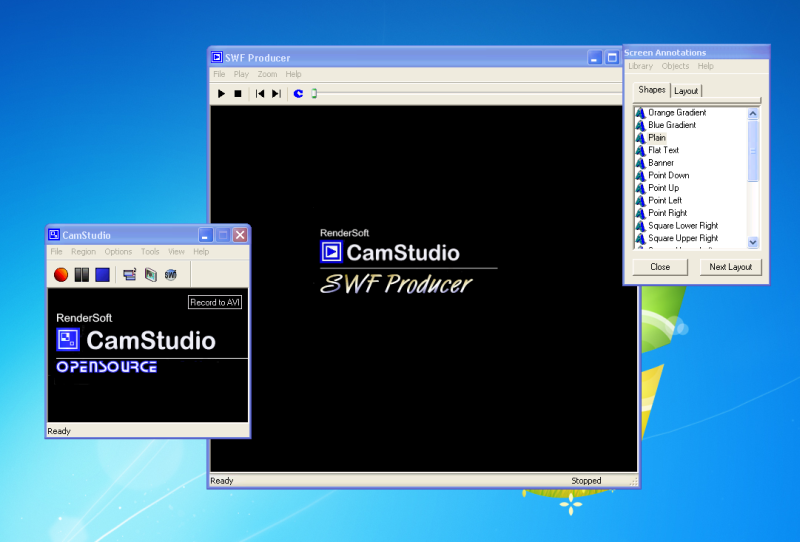
Task: Maximize the SWF Producer window
Action: pyautogui.click(x=612, y=58)
